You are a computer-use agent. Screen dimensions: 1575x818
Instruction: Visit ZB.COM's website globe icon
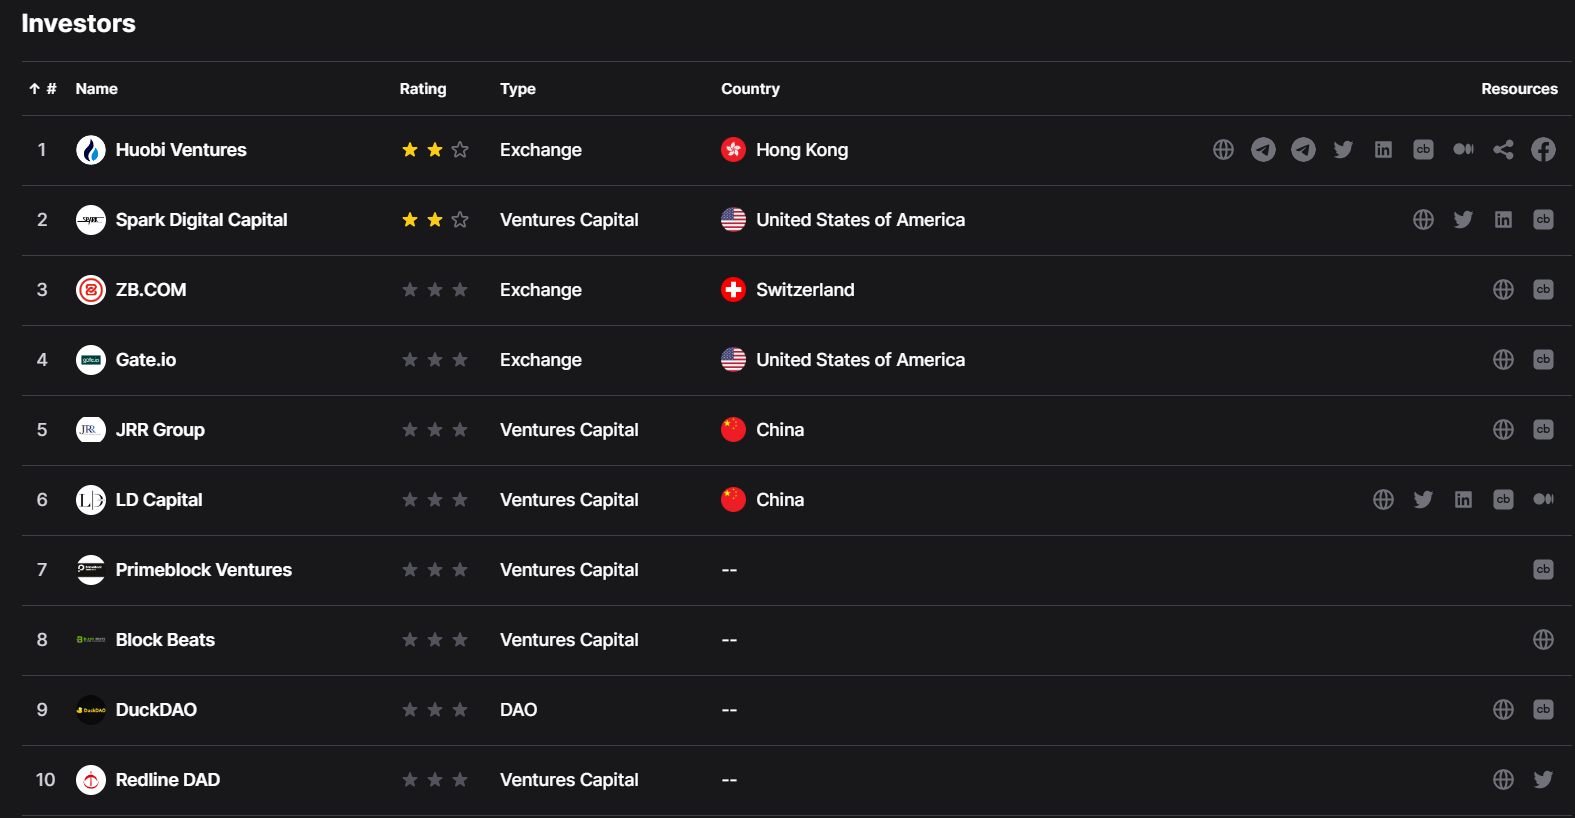point(1503,290)
